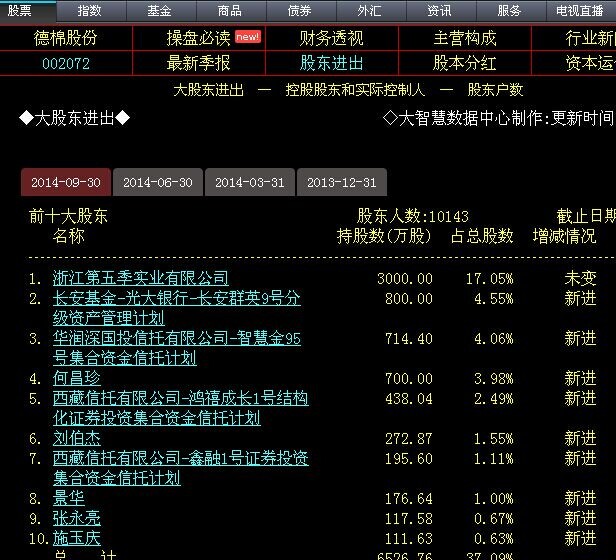Select the 股本分红 section
Screen dimensions: 616x560
464,63
